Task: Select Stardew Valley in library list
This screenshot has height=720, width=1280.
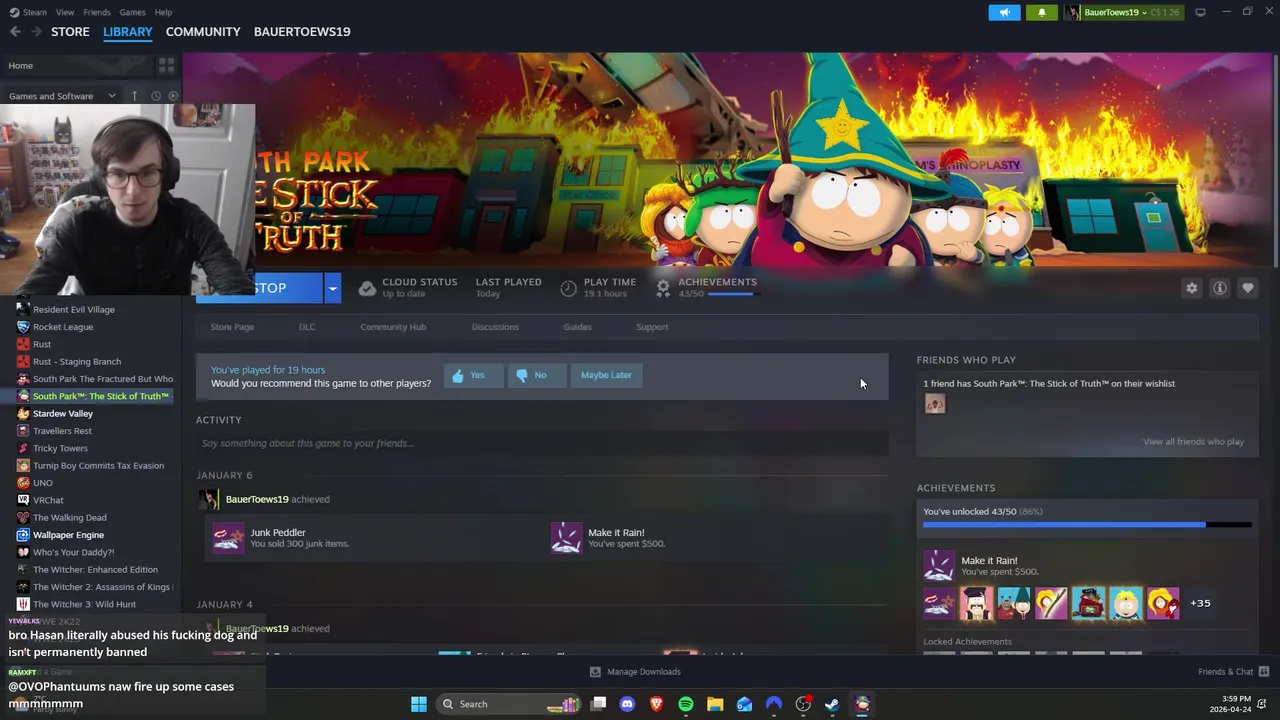Action: pyautogui.click(x=63, y=414)
